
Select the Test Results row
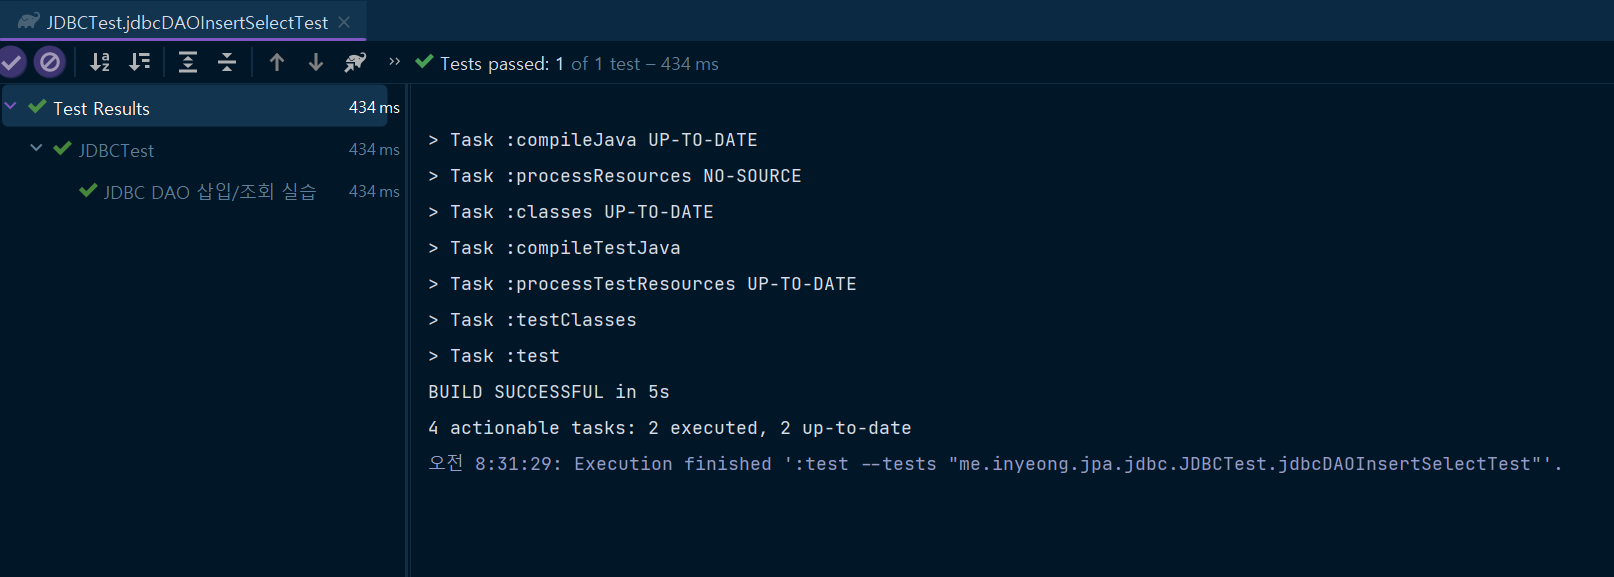(x=101, y=108)
